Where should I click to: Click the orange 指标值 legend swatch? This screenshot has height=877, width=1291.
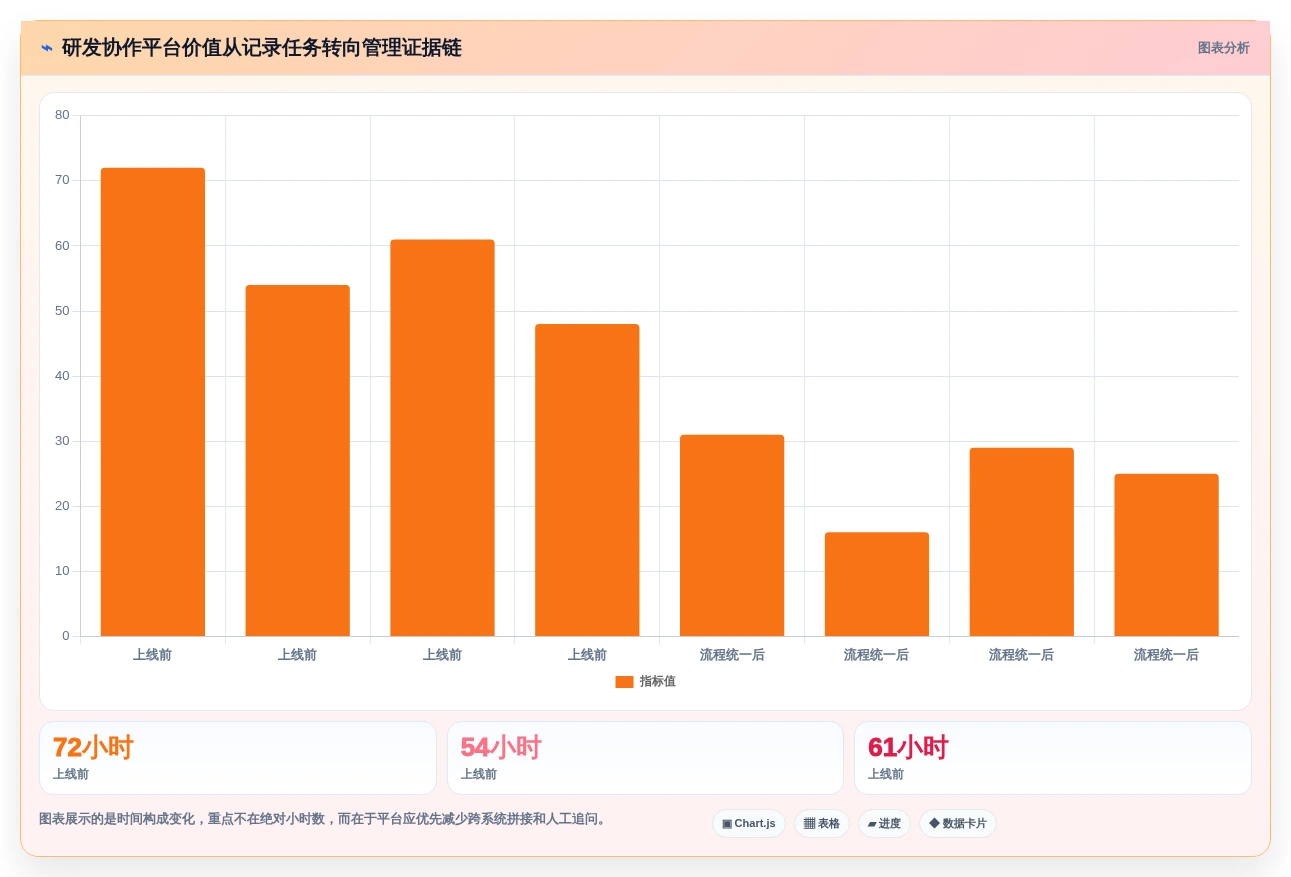pos(624,682)
